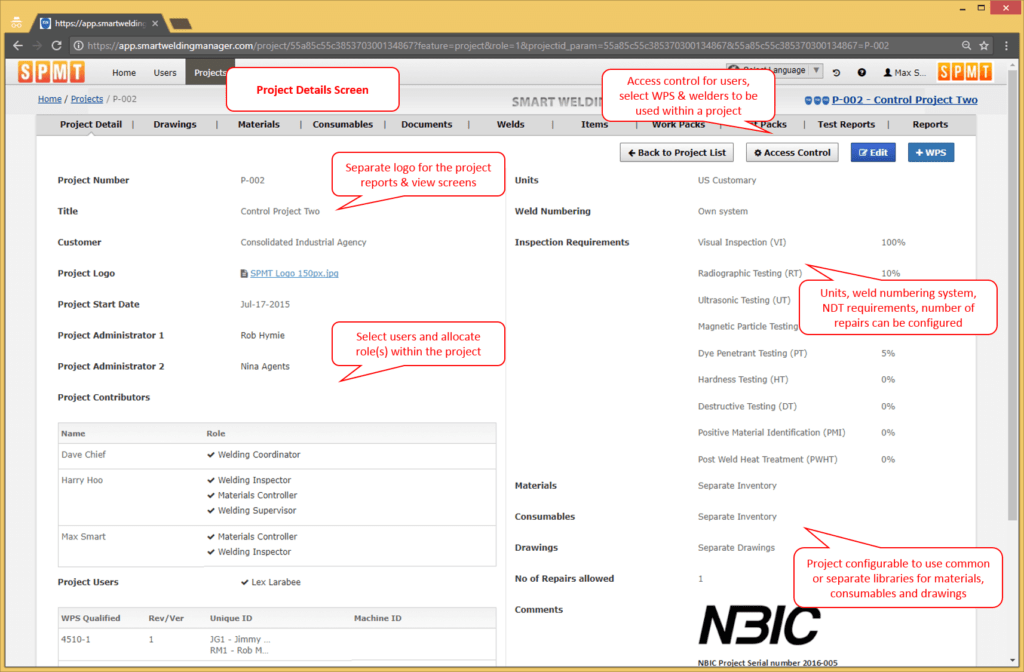Open the Select Language dropdown

pyautogui.click(x=774, y=70)
